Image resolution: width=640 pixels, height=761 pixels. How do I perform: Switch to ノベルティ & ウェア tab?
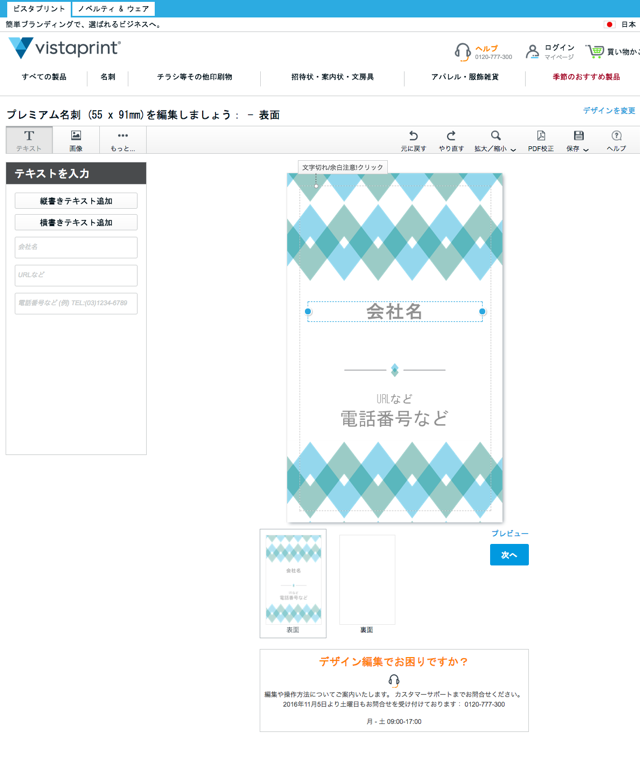(x=114, y=9)
